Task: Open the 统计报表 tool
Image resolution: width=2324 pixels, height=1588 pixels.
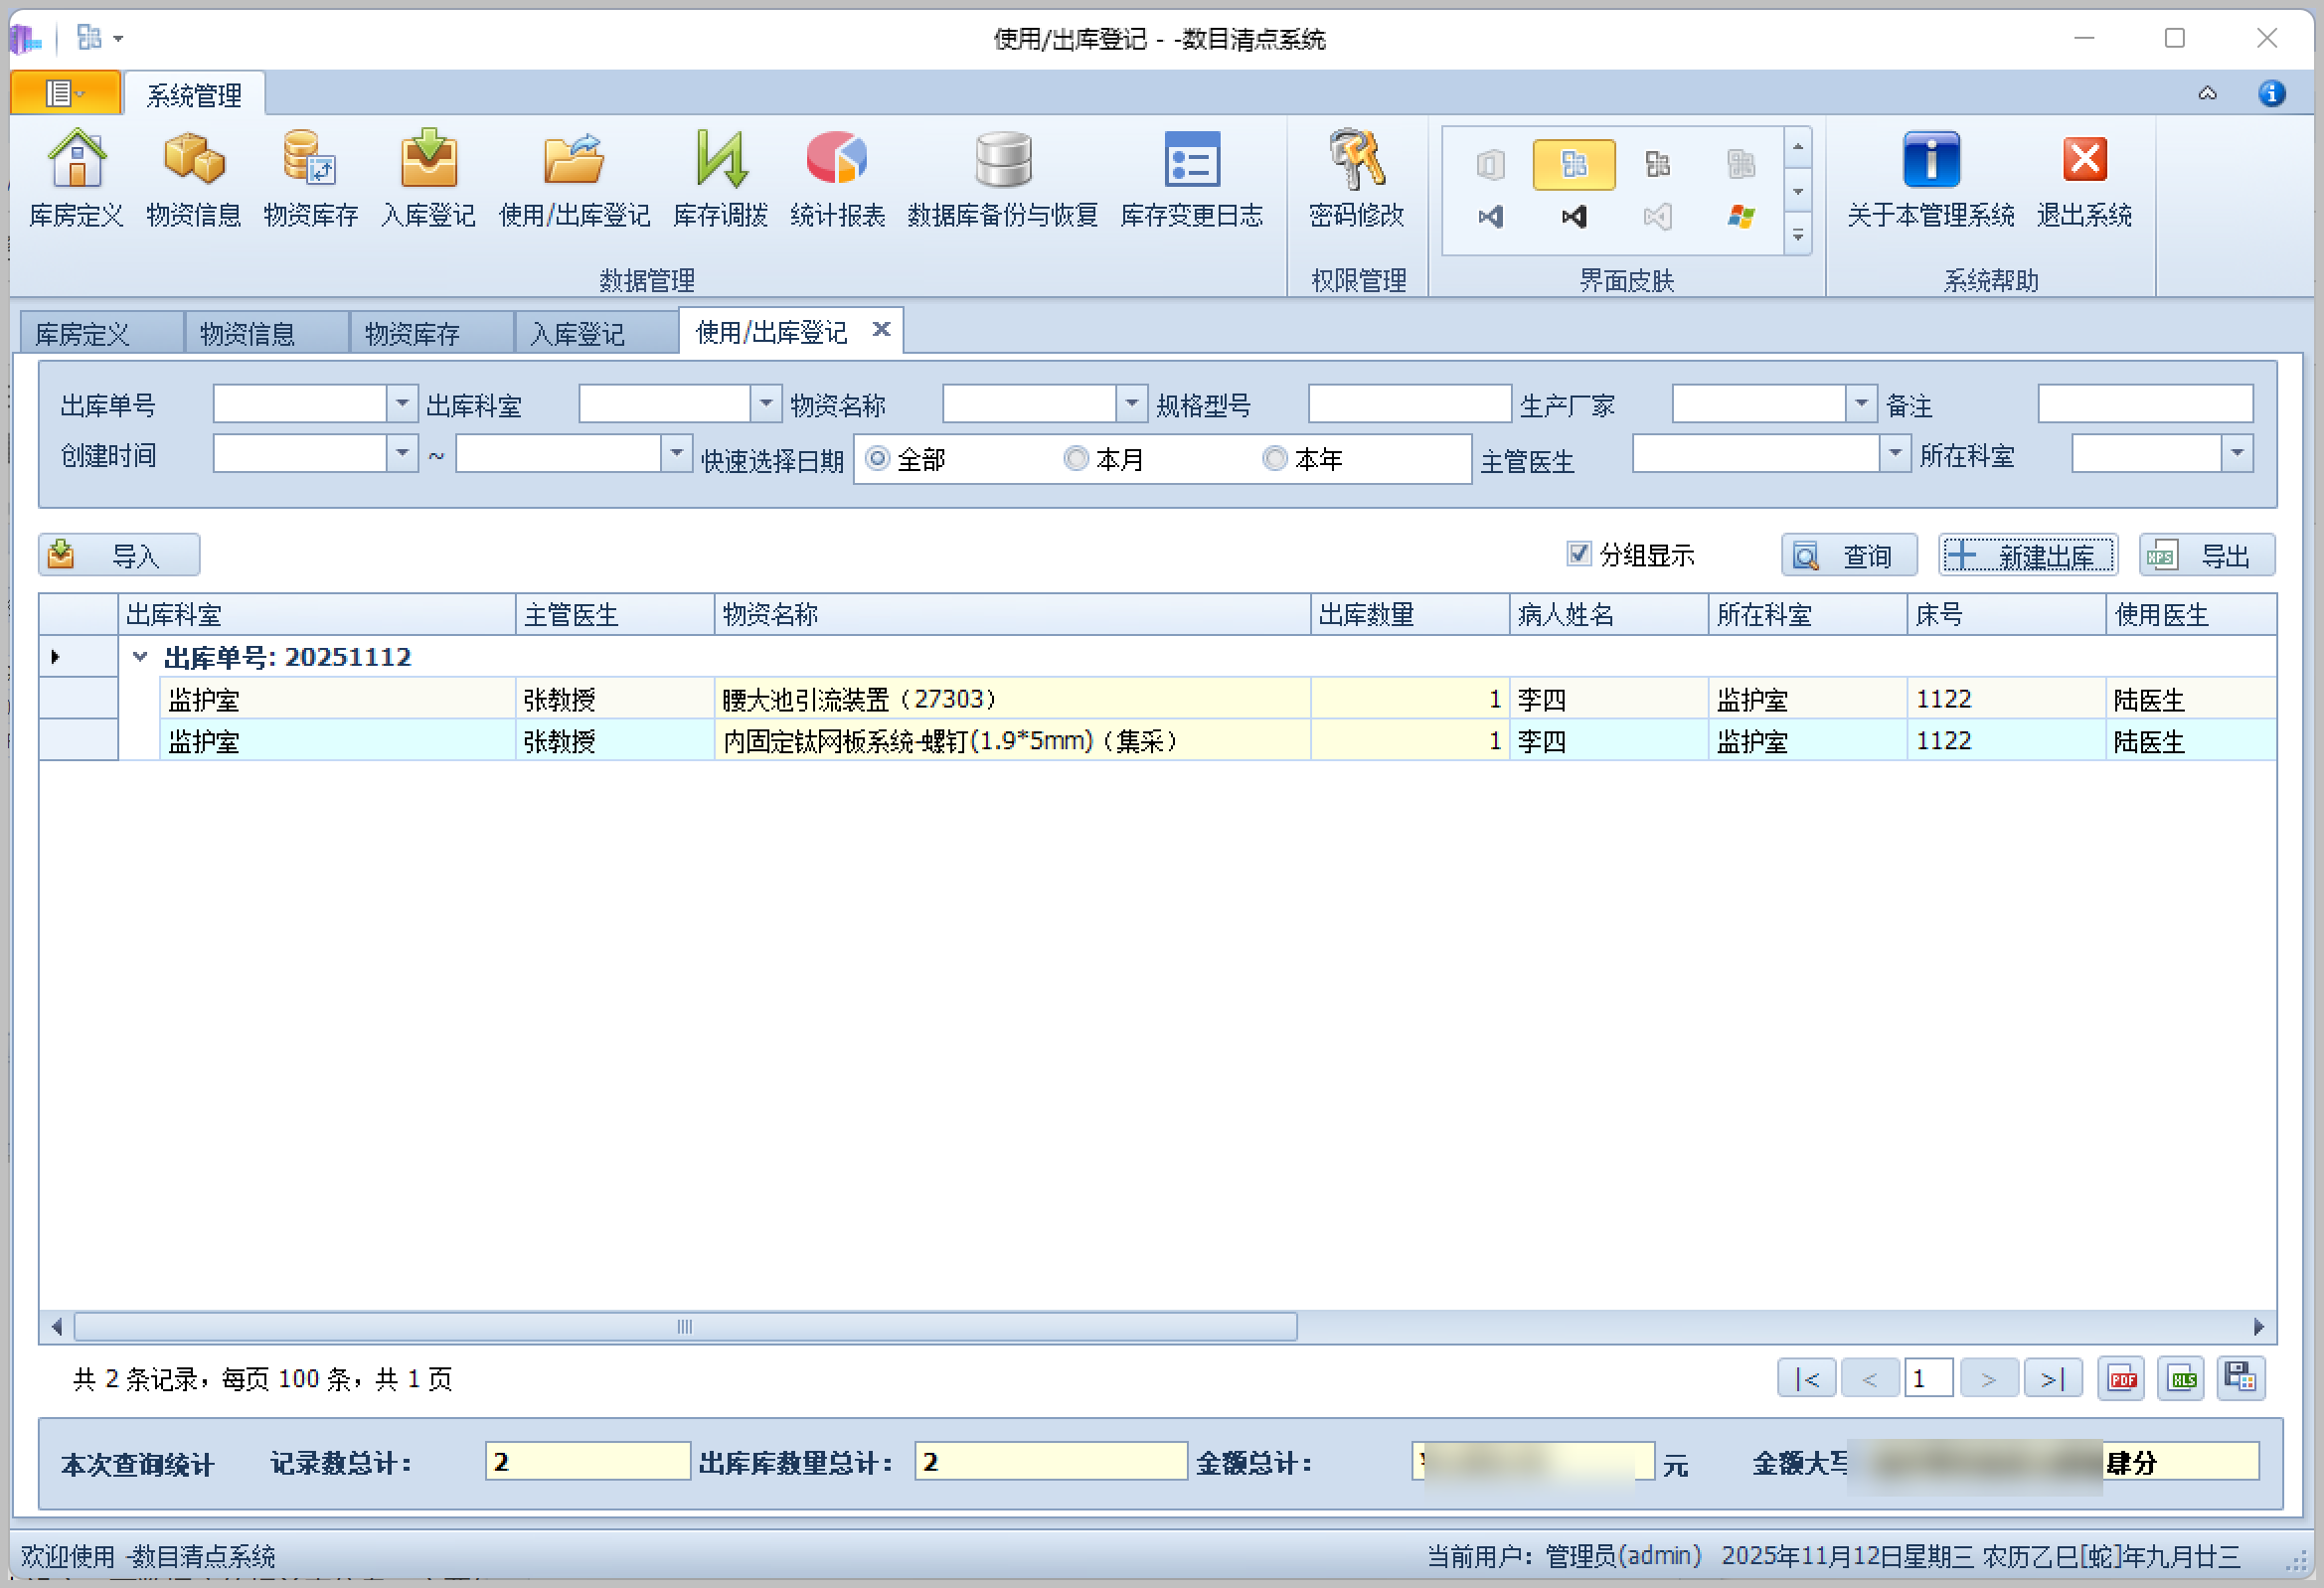Action: (x=838, y=180)
